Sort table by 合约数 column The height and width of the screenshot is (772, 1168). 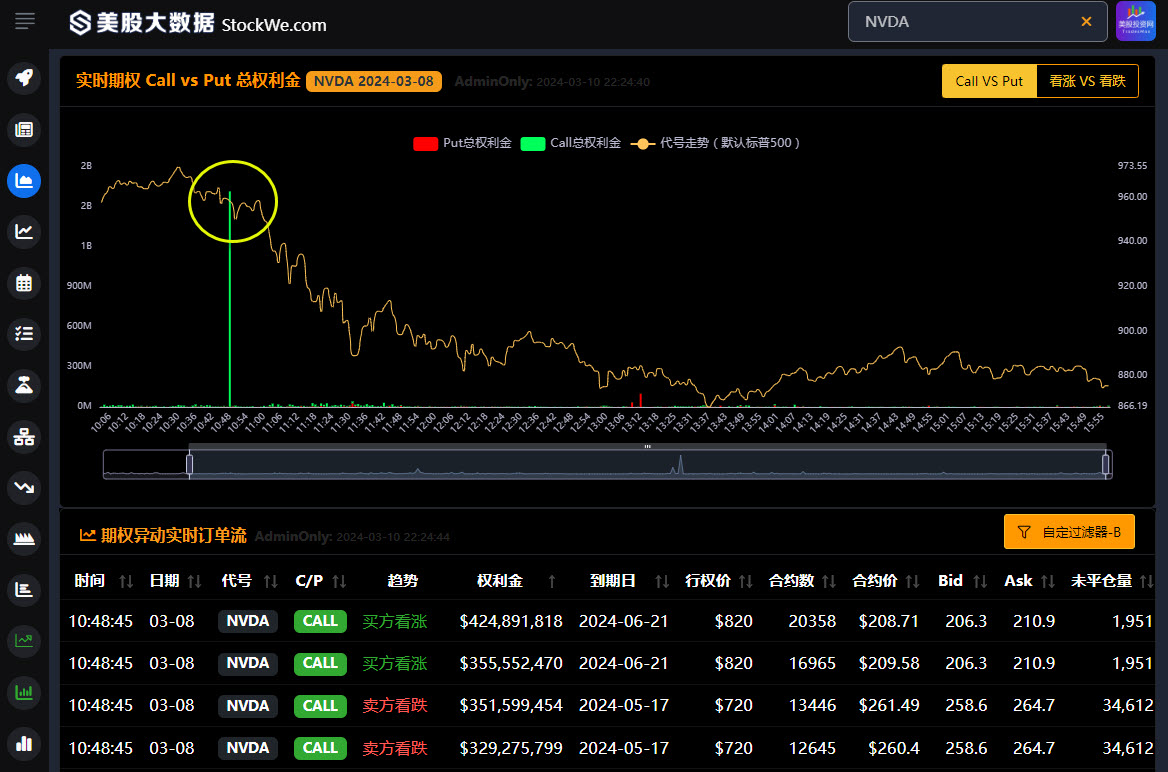coord(829,581)
